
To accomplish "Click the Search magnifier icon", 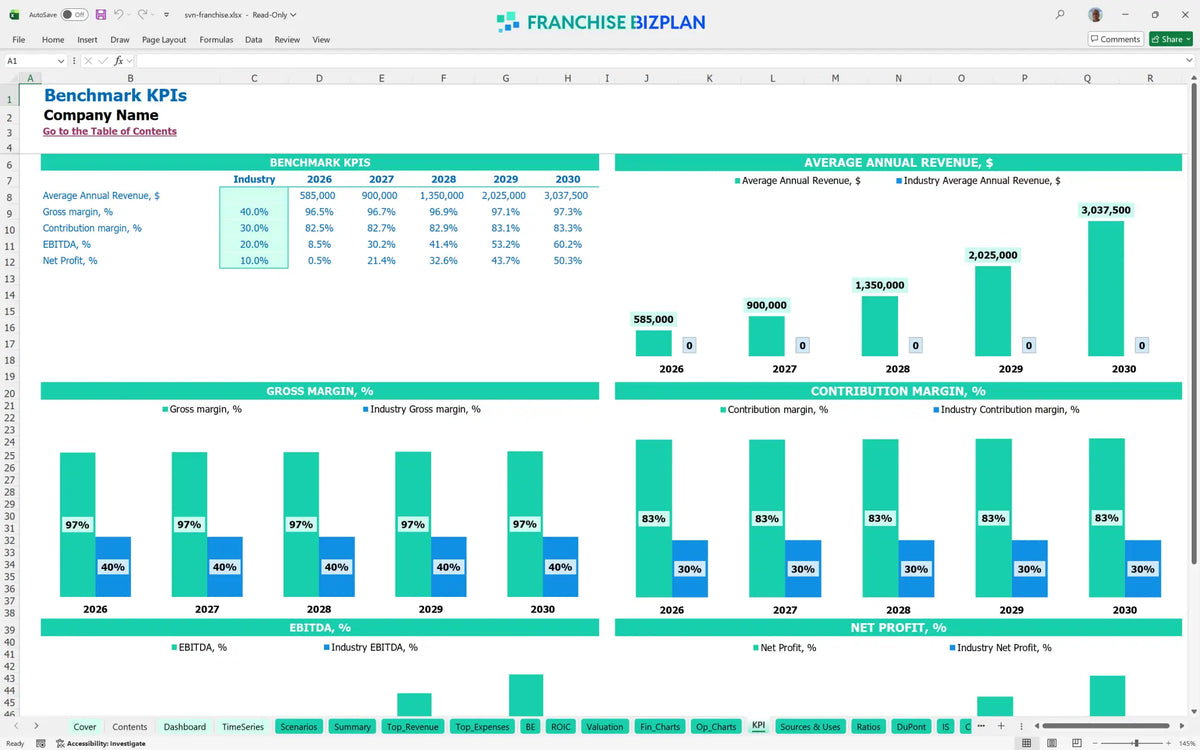I will pyautogui.click(x=1060, y=15).
